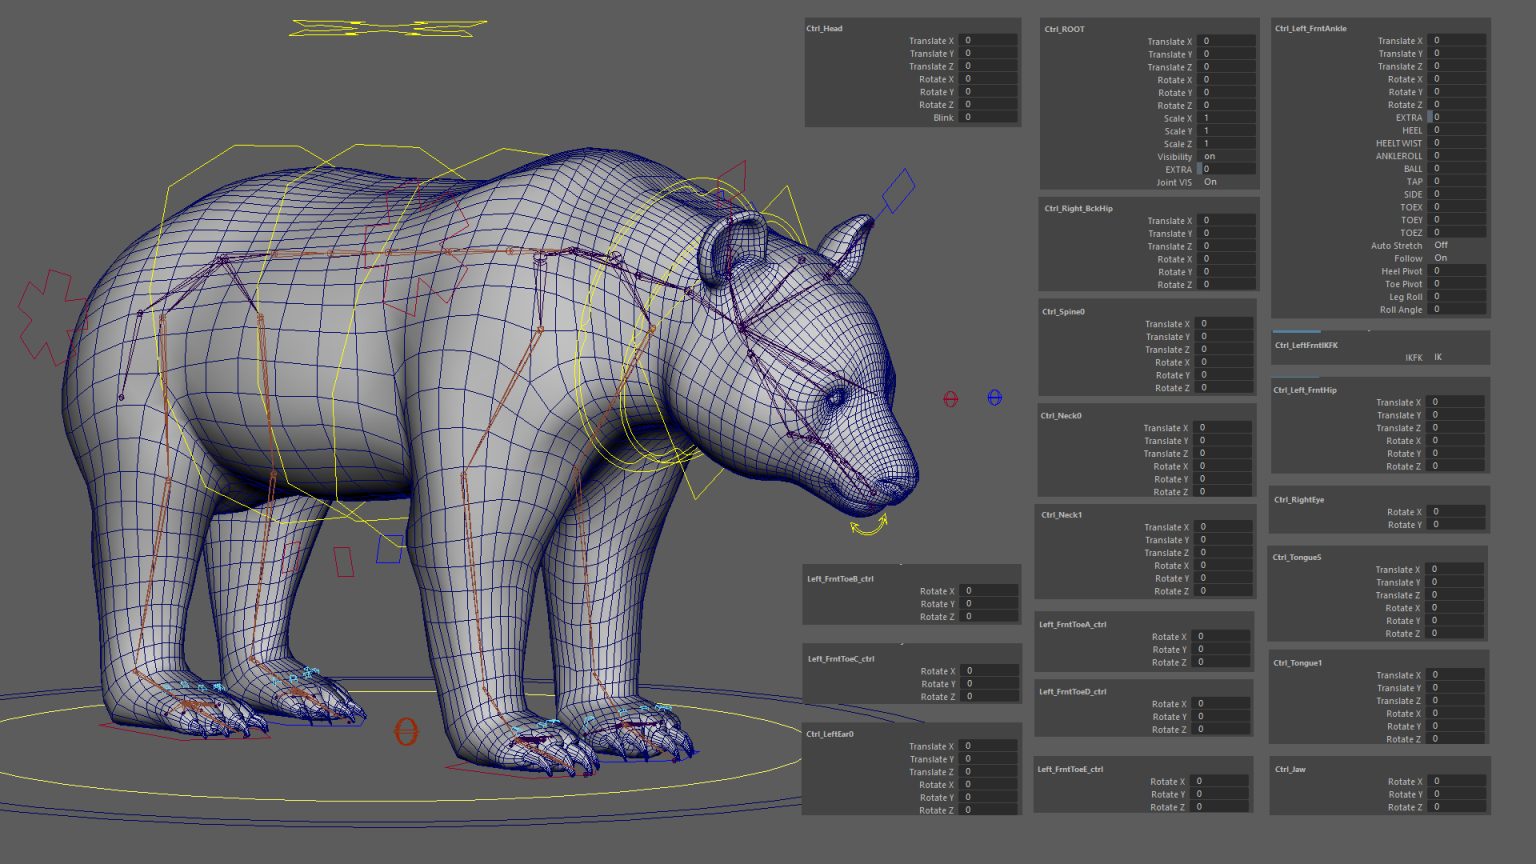
Task: Select the Ctrl_Neck1 panel title
Action: 1060,514
